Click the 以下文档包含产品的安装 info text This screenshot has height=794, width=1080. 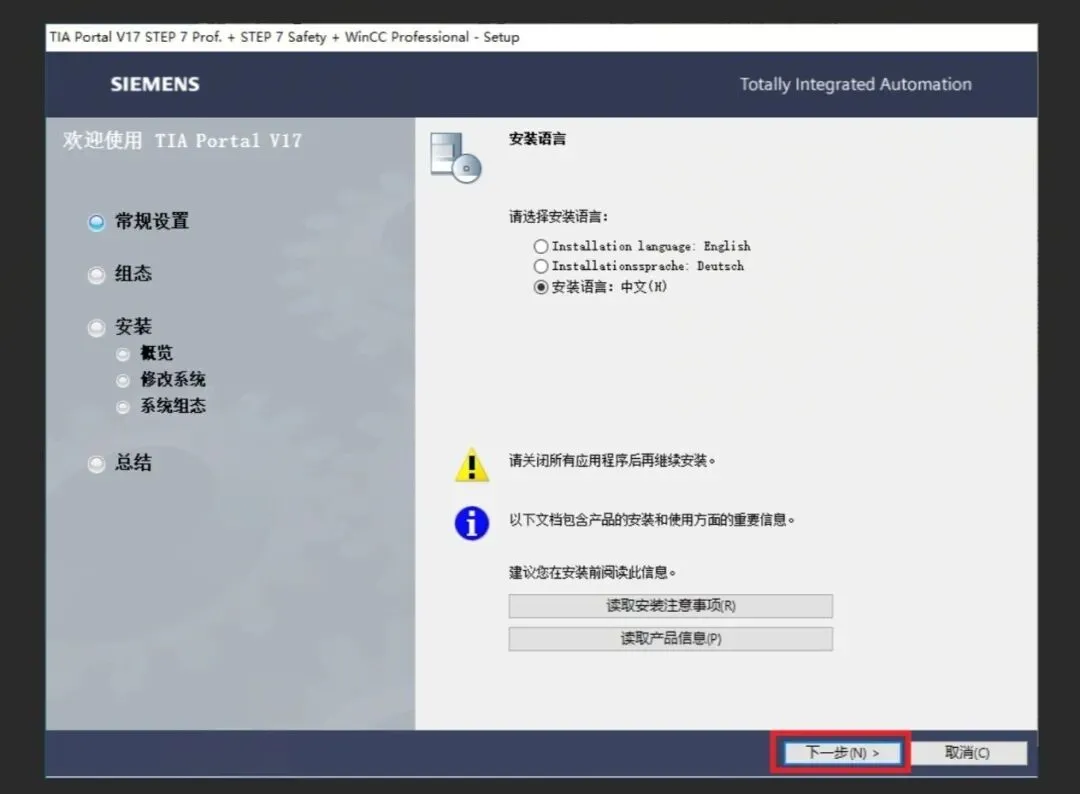[652, 519]
